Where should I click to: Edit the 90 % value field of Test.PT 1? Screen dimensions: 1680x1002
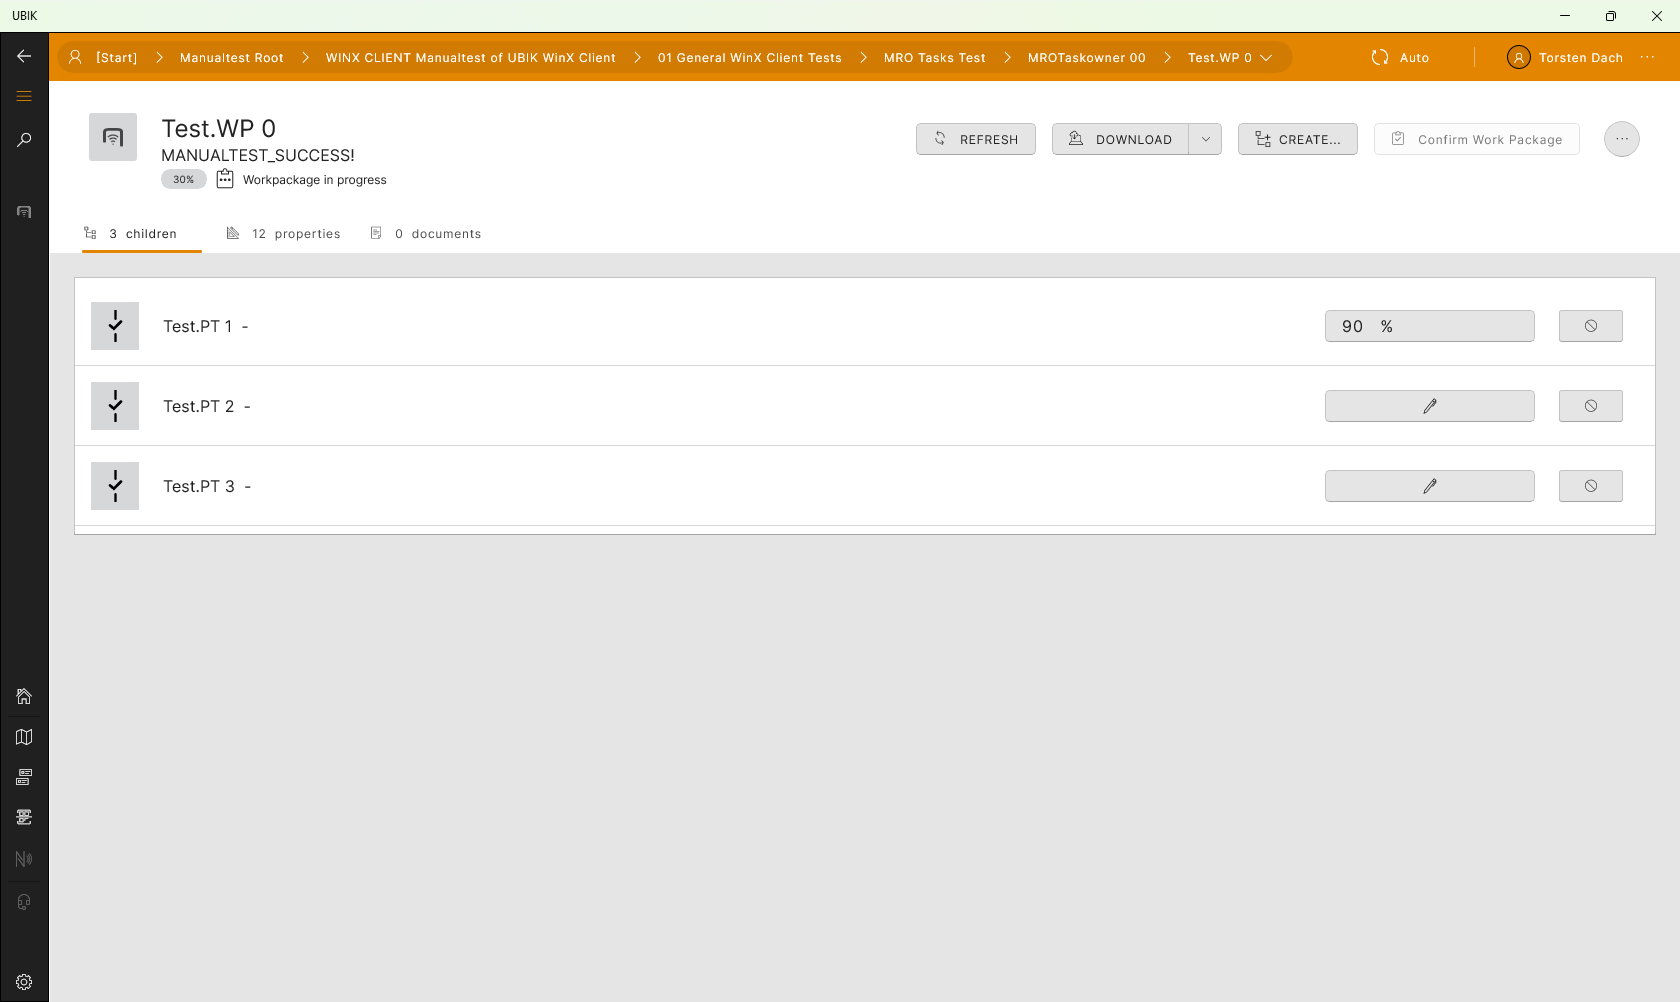click(x=1429, y=326)
